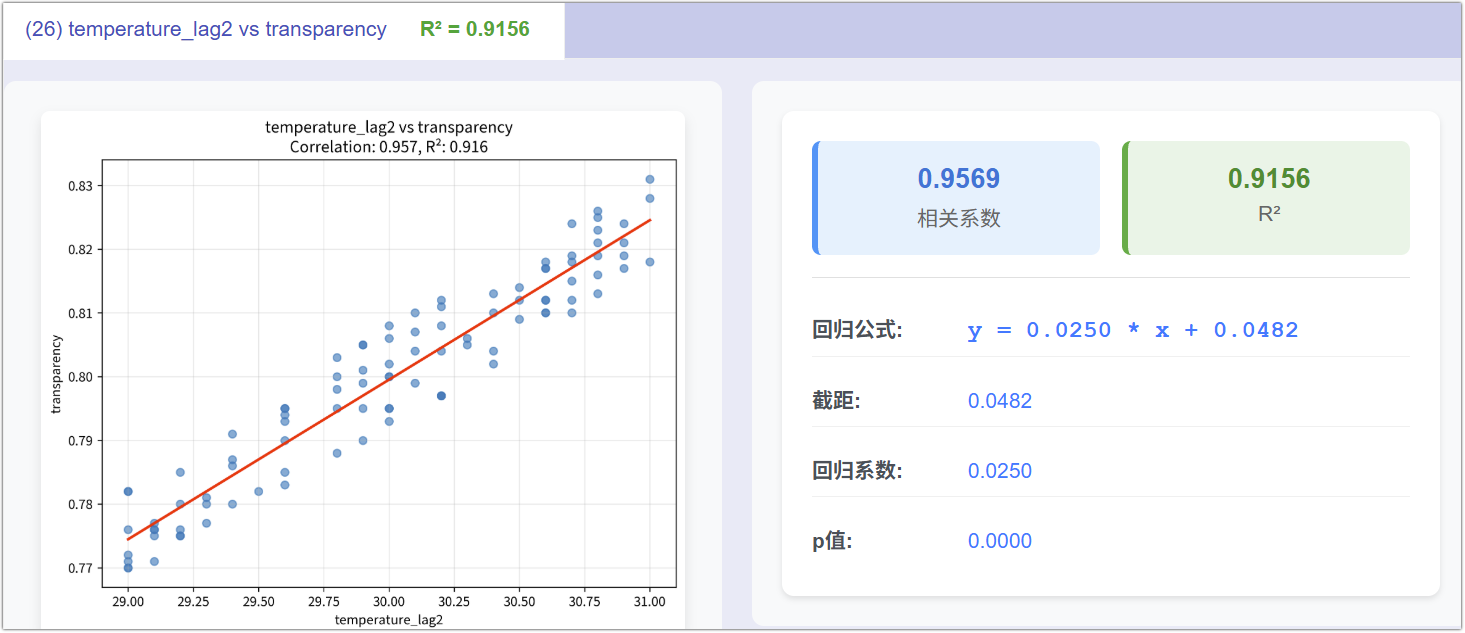Click the chart subtitle Correlation: 0.957, R²: 0.916
This screenshot has width=1465, height=633.
[x=389, y=147]
